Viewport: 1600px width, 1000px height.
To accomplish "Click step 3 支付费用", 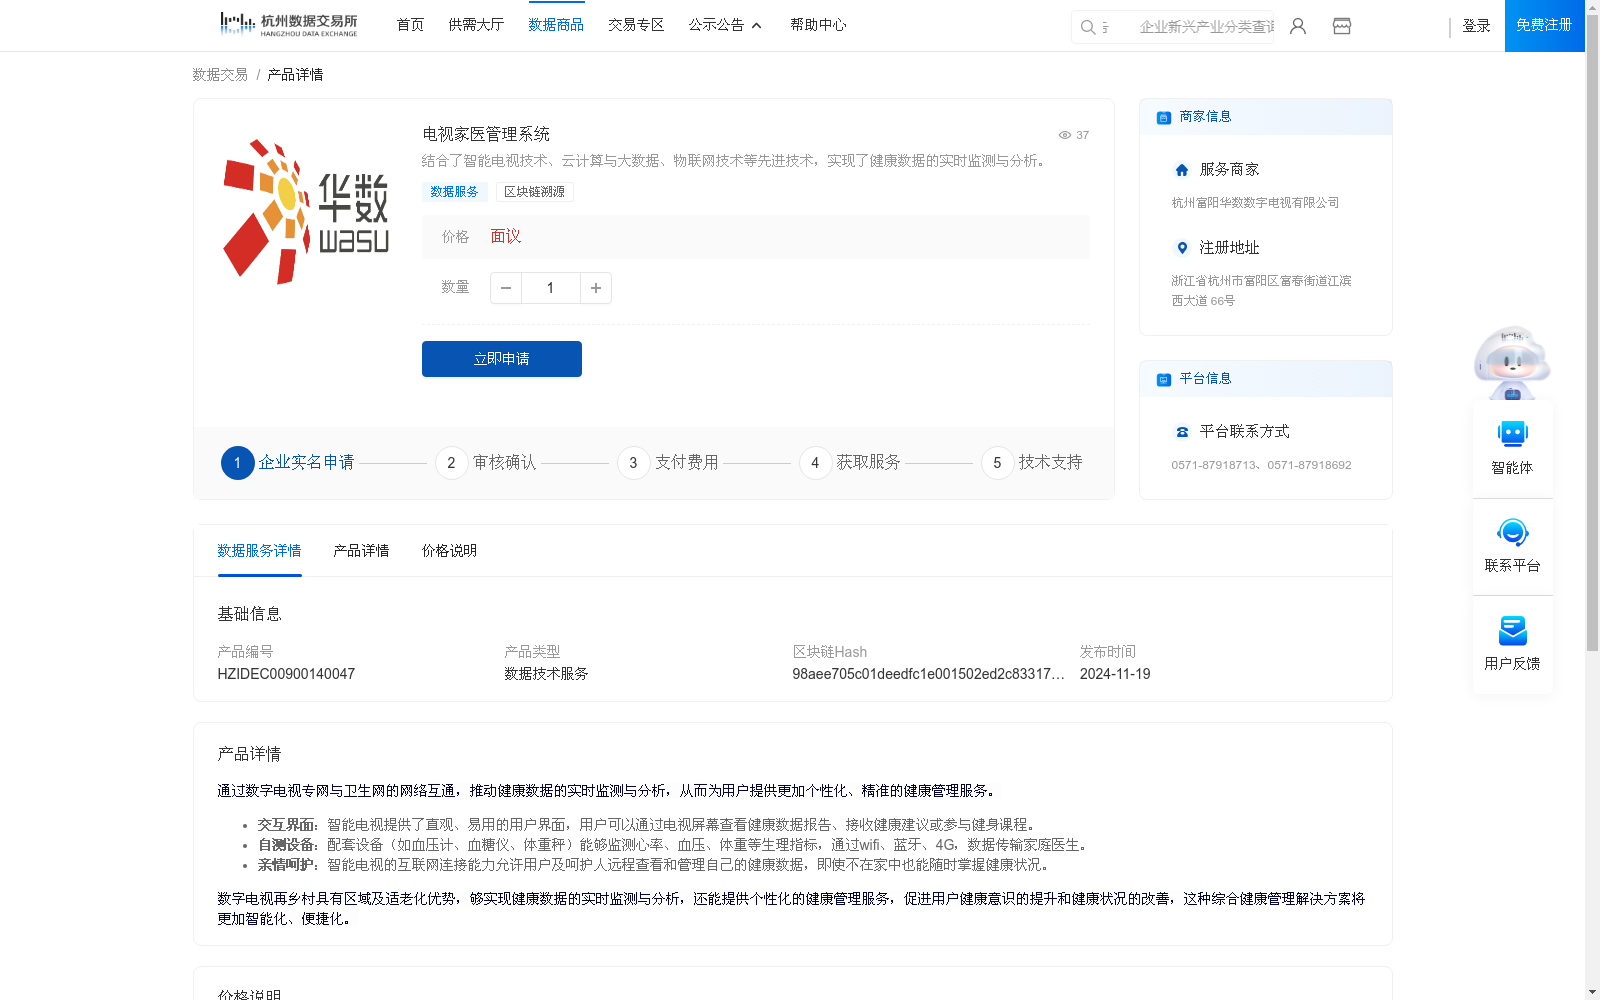I will pos(668,462).
